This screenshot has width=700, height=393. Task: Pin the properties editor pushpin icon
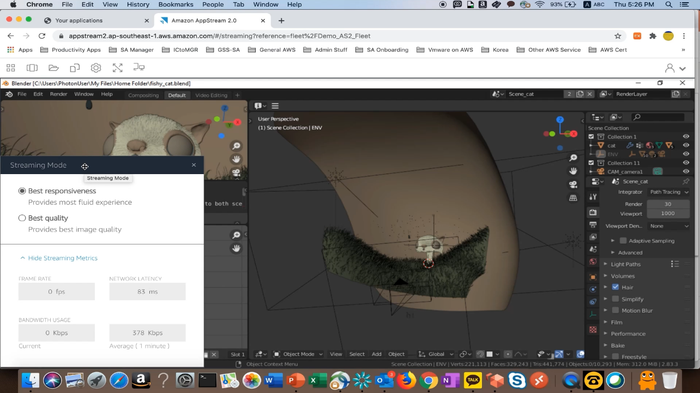click(686, 181)
